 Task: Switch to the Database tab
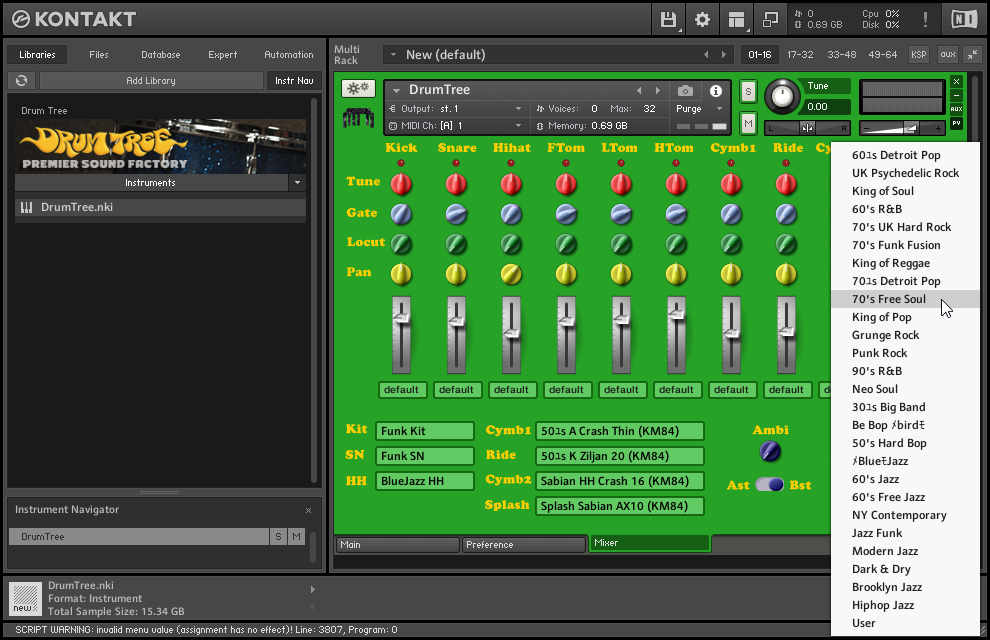(x=160, y=55)
